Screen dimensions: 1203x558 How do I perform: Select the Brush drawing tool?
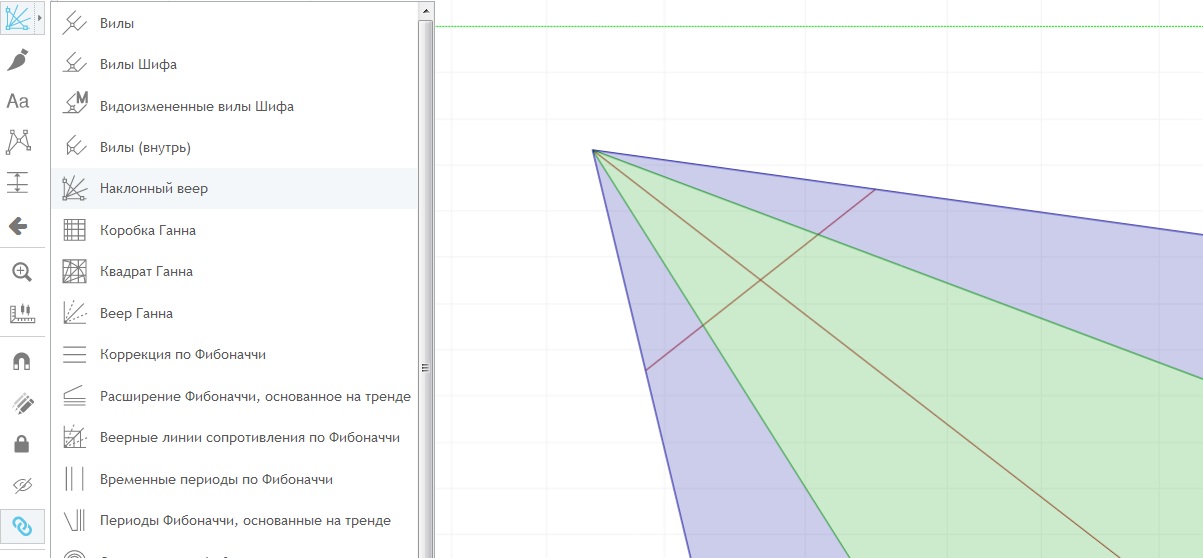[x=18, y=60]
